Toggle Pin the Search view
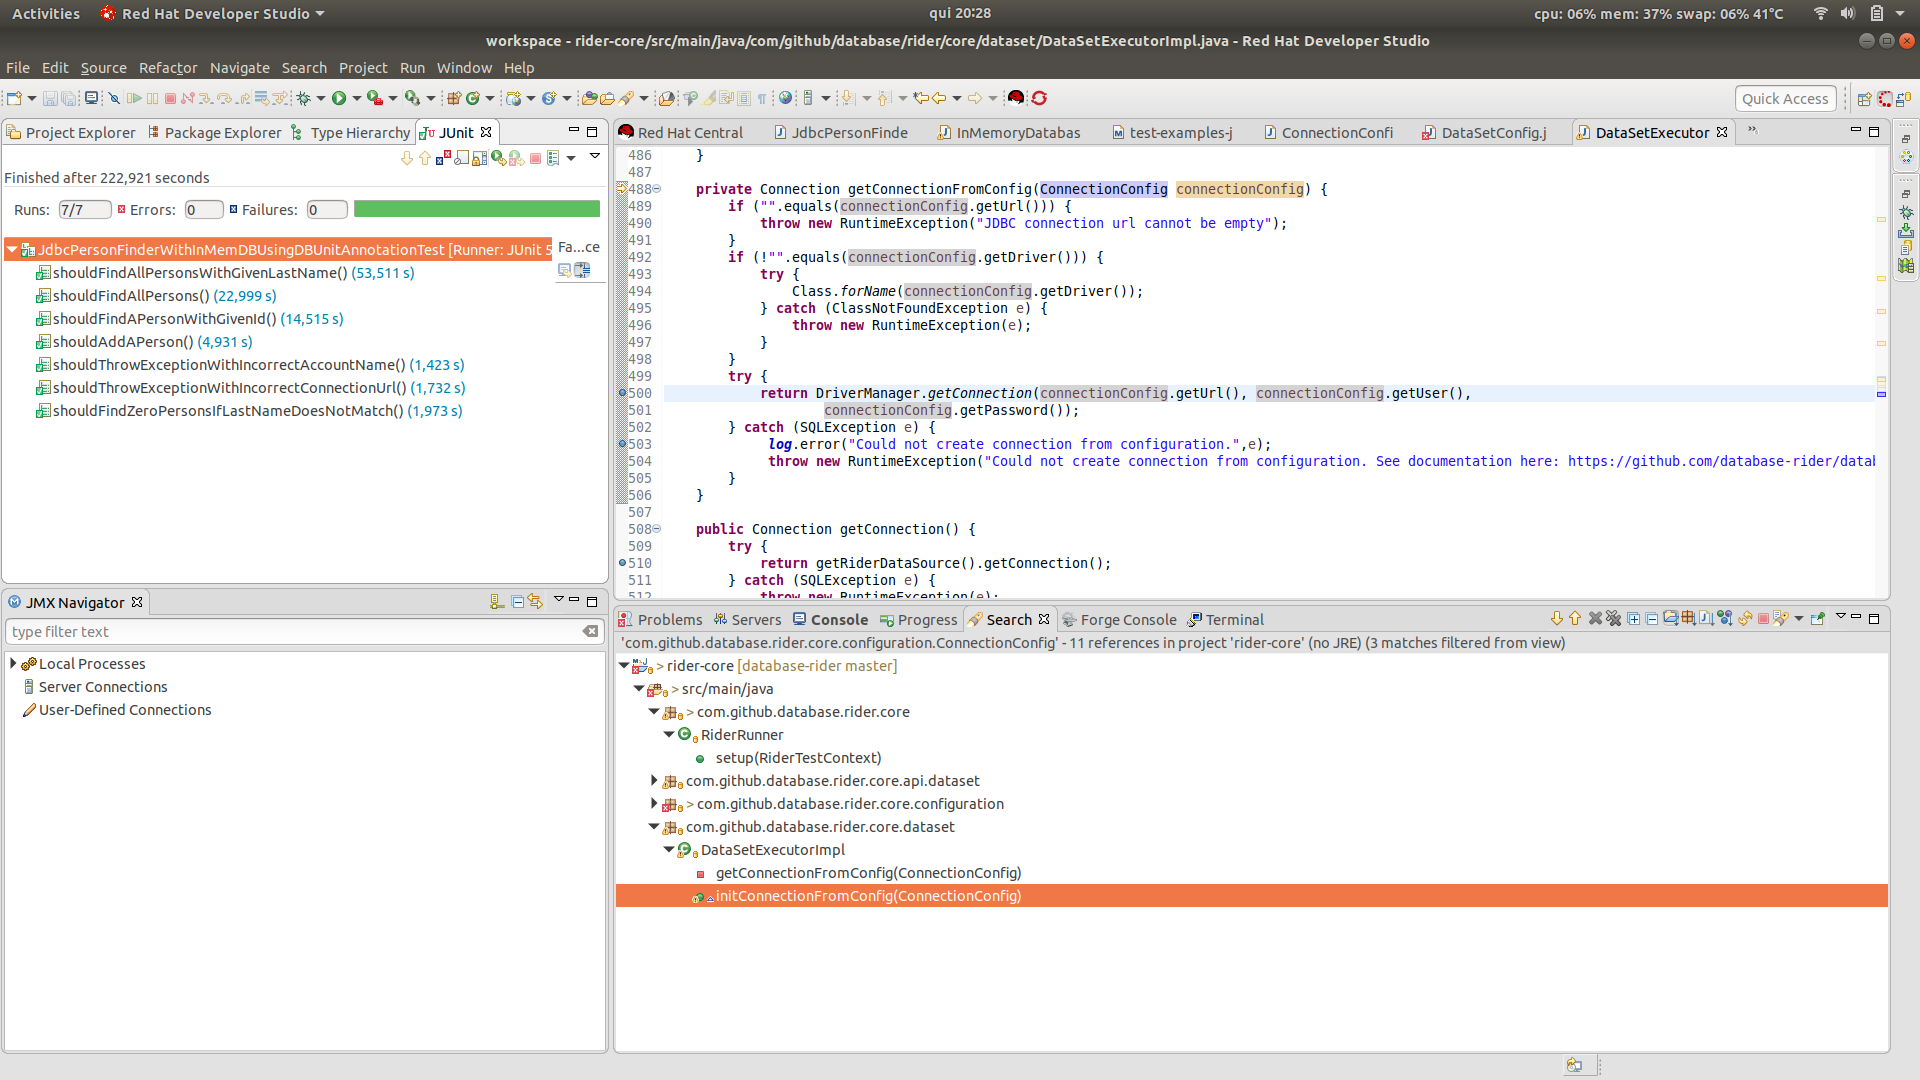This screenshot has height=1080, width=1920. coord(1817,619)
